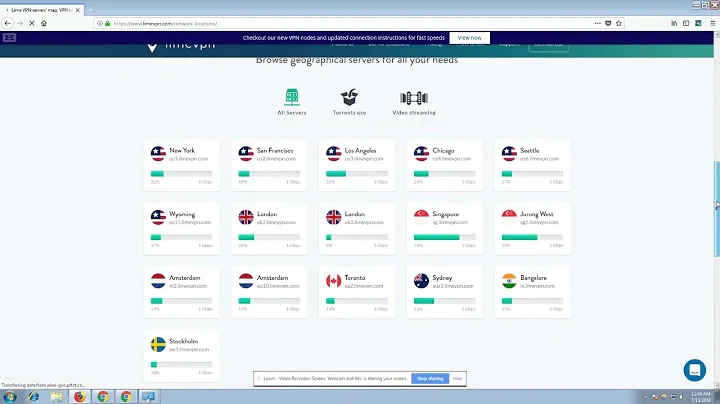Open the Firefox library
This screenshot has width=720, height=404.
point(674,23)
